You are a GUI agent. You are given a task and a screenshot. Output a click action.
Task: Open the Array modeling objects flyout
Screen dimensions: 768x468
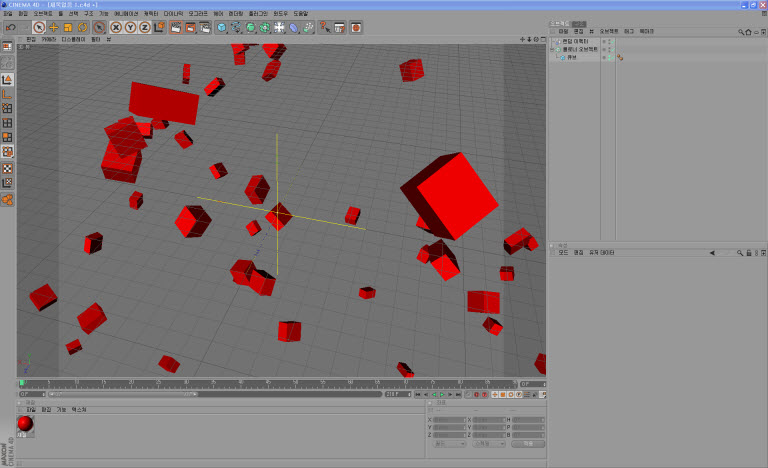point(265,27)
